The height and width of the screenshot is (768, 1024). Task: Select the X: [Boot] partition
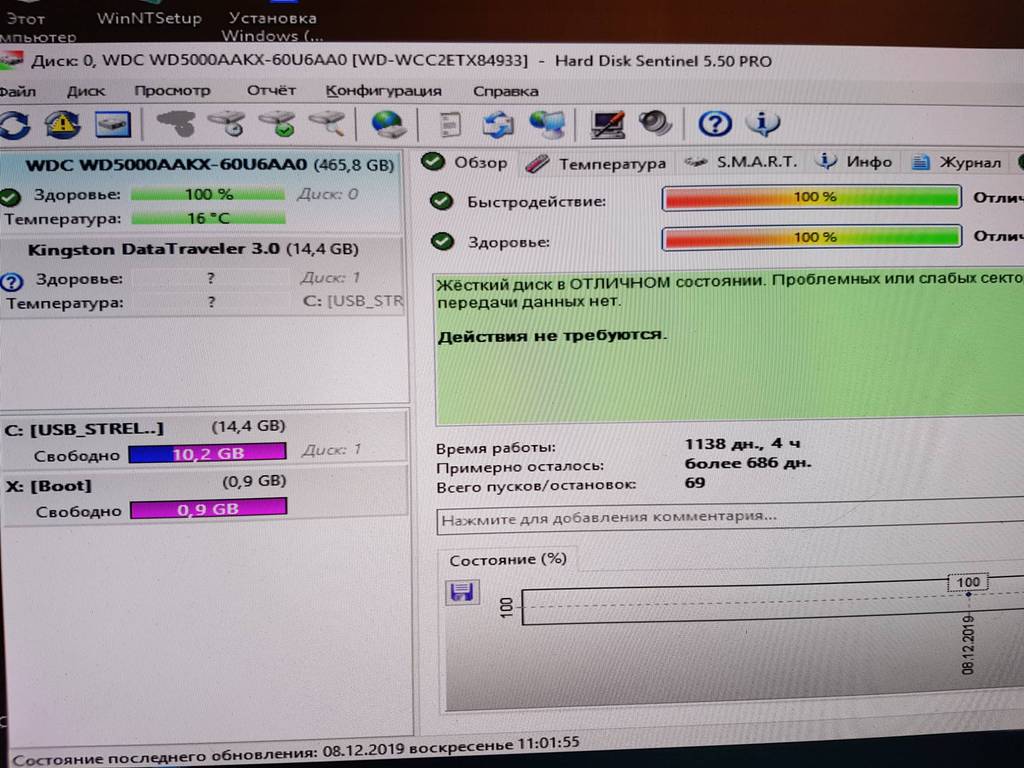pyautogui.click(x=204, y=496)
